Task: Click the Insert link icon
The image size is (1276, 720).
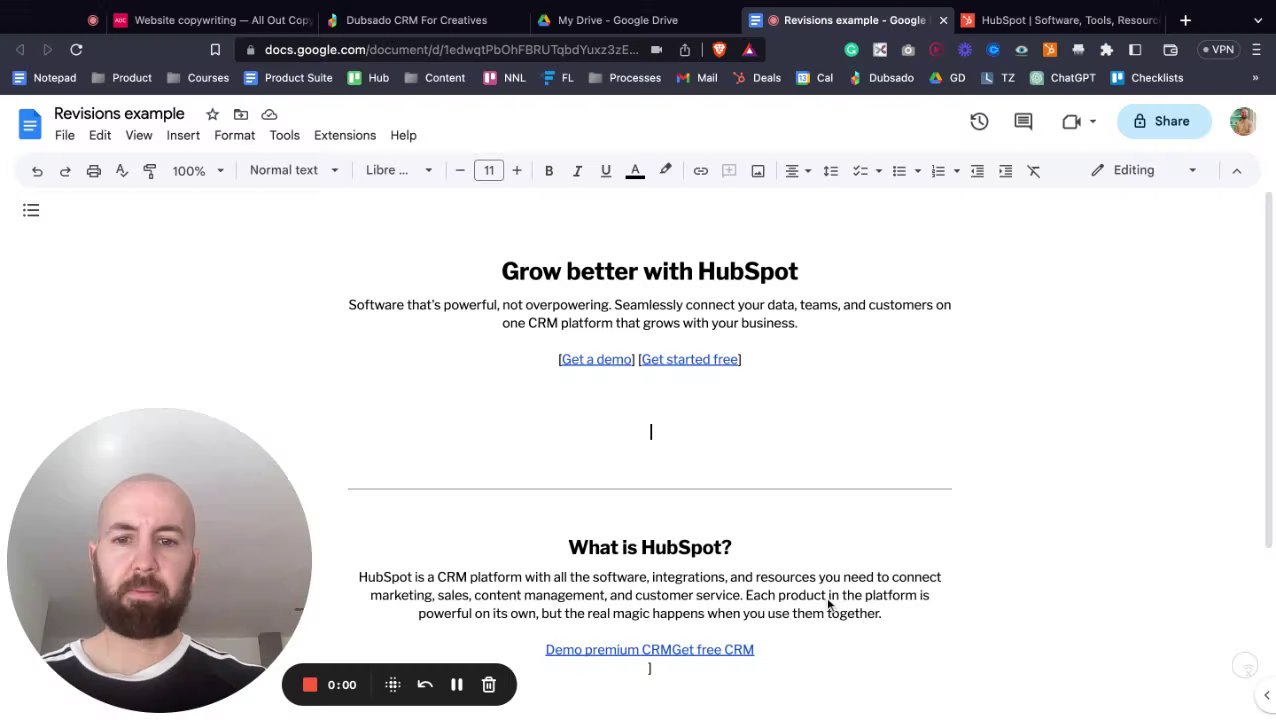Action: click(701, 171)
